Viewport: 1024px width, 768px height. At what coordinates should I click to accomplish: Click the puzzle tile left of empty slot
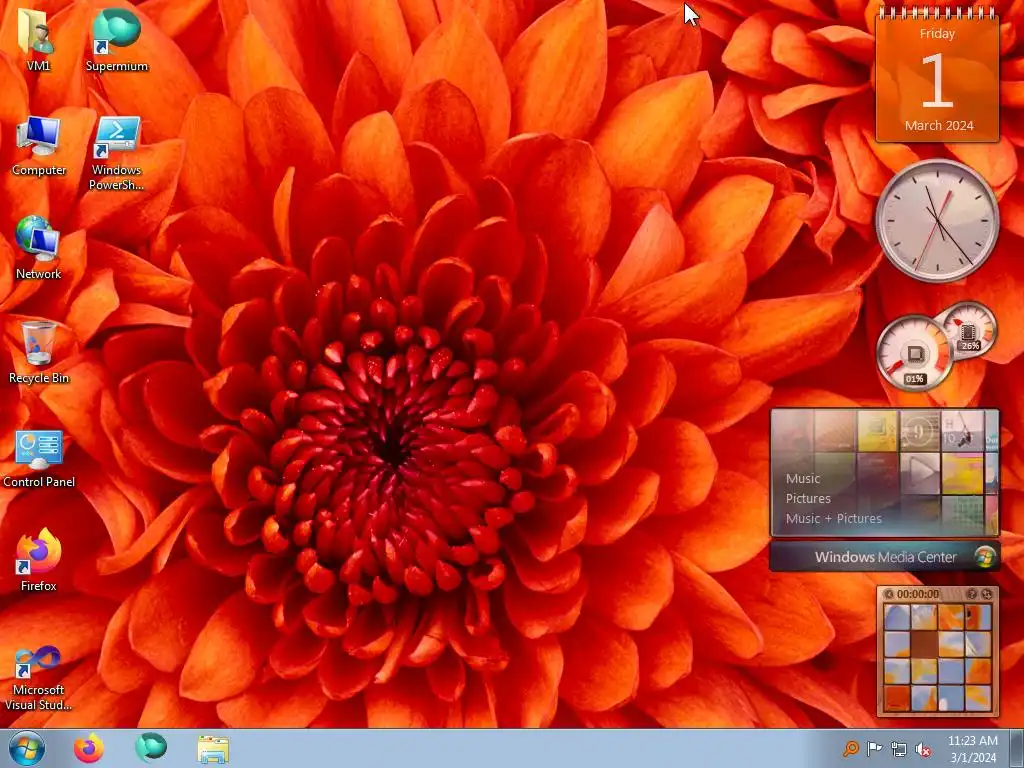[897, 644]
